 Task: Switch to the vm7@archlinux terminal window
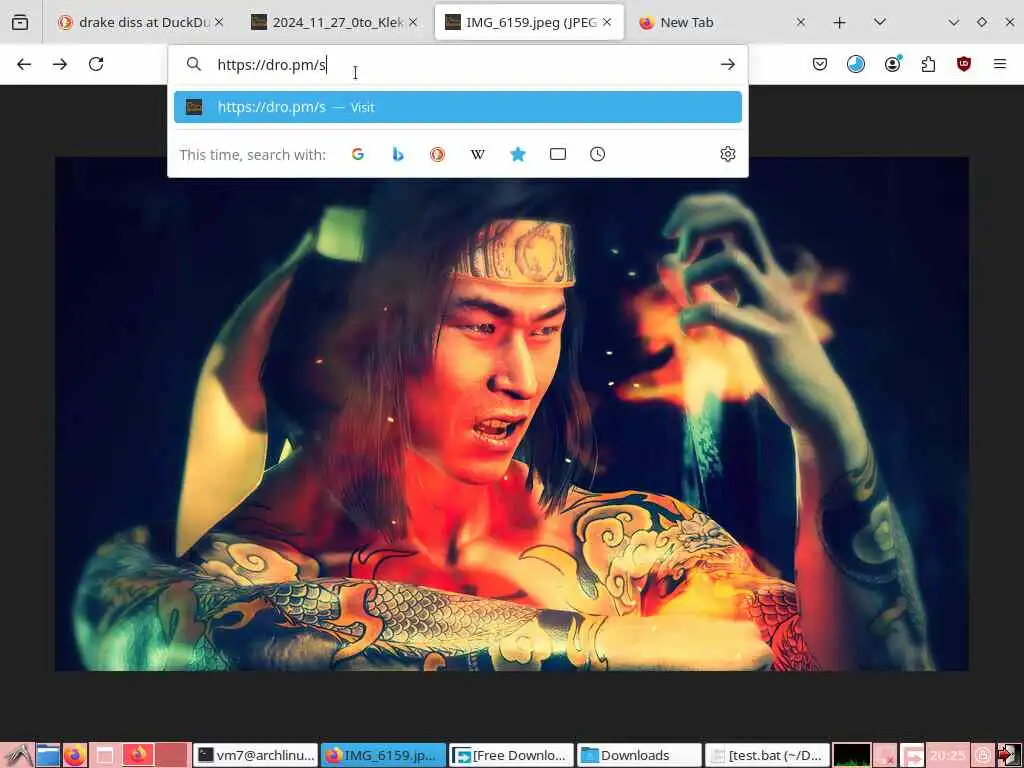[x=256, y=756]
